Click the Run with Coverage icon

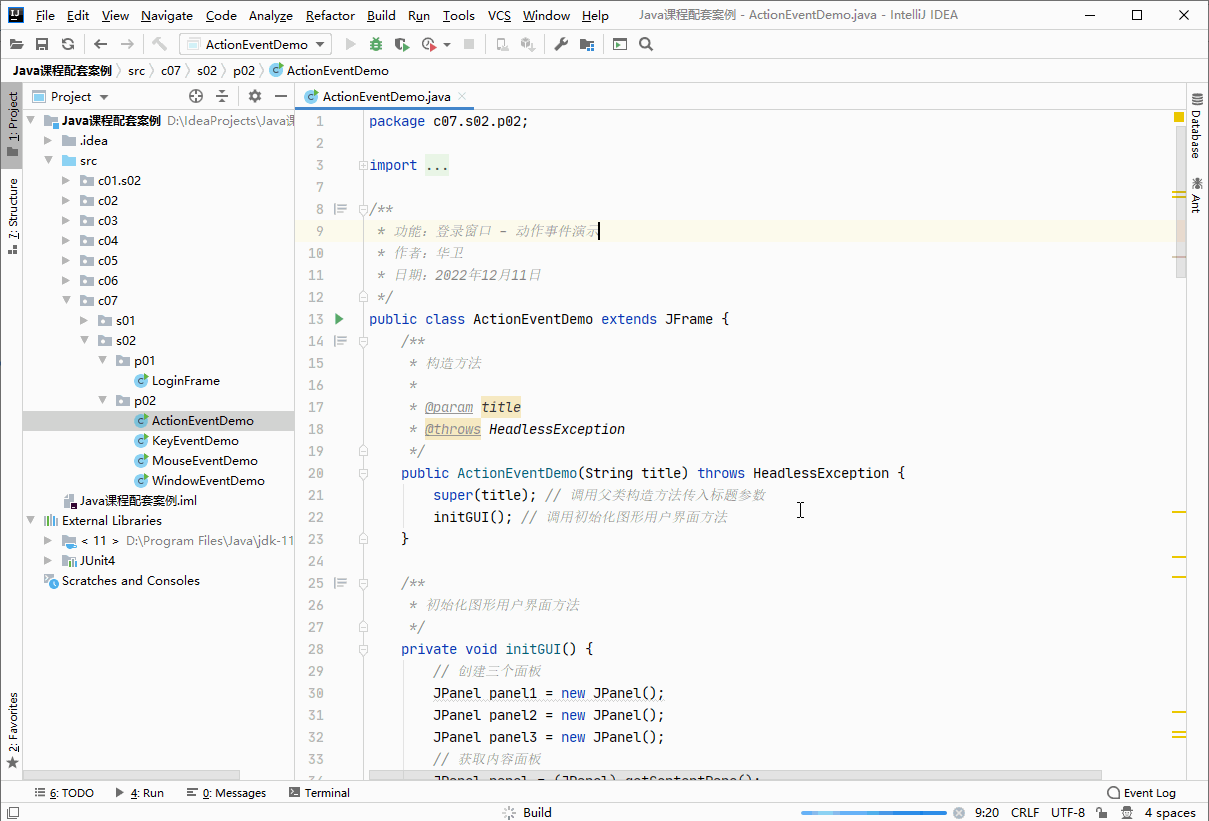tap(402, 44)
